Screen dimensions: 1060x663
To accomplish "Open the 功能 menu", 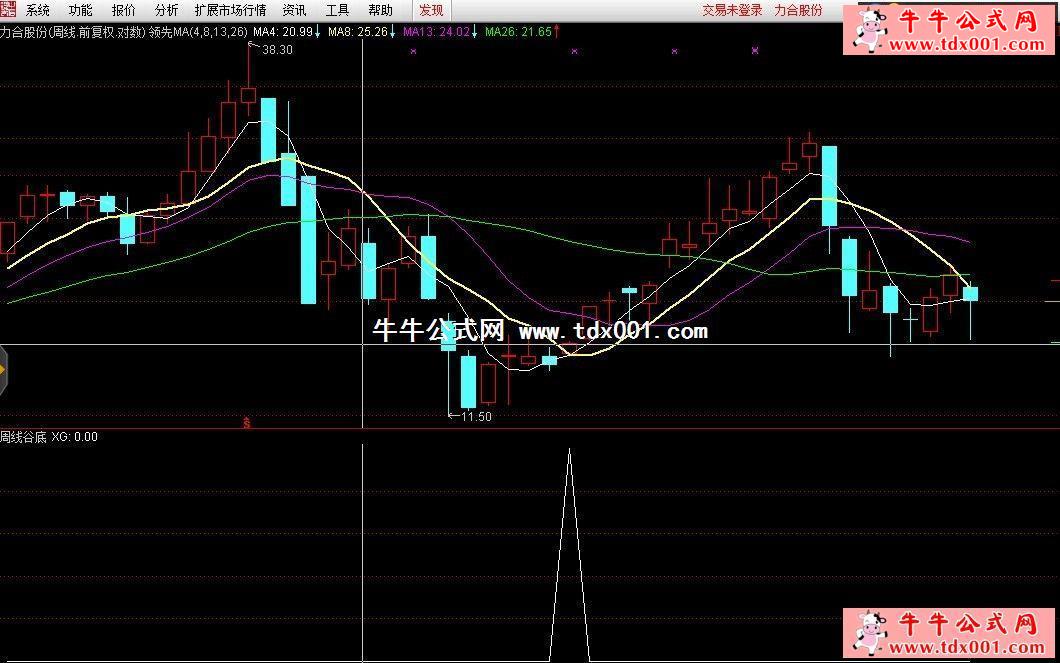I will [x=80, y=10].
